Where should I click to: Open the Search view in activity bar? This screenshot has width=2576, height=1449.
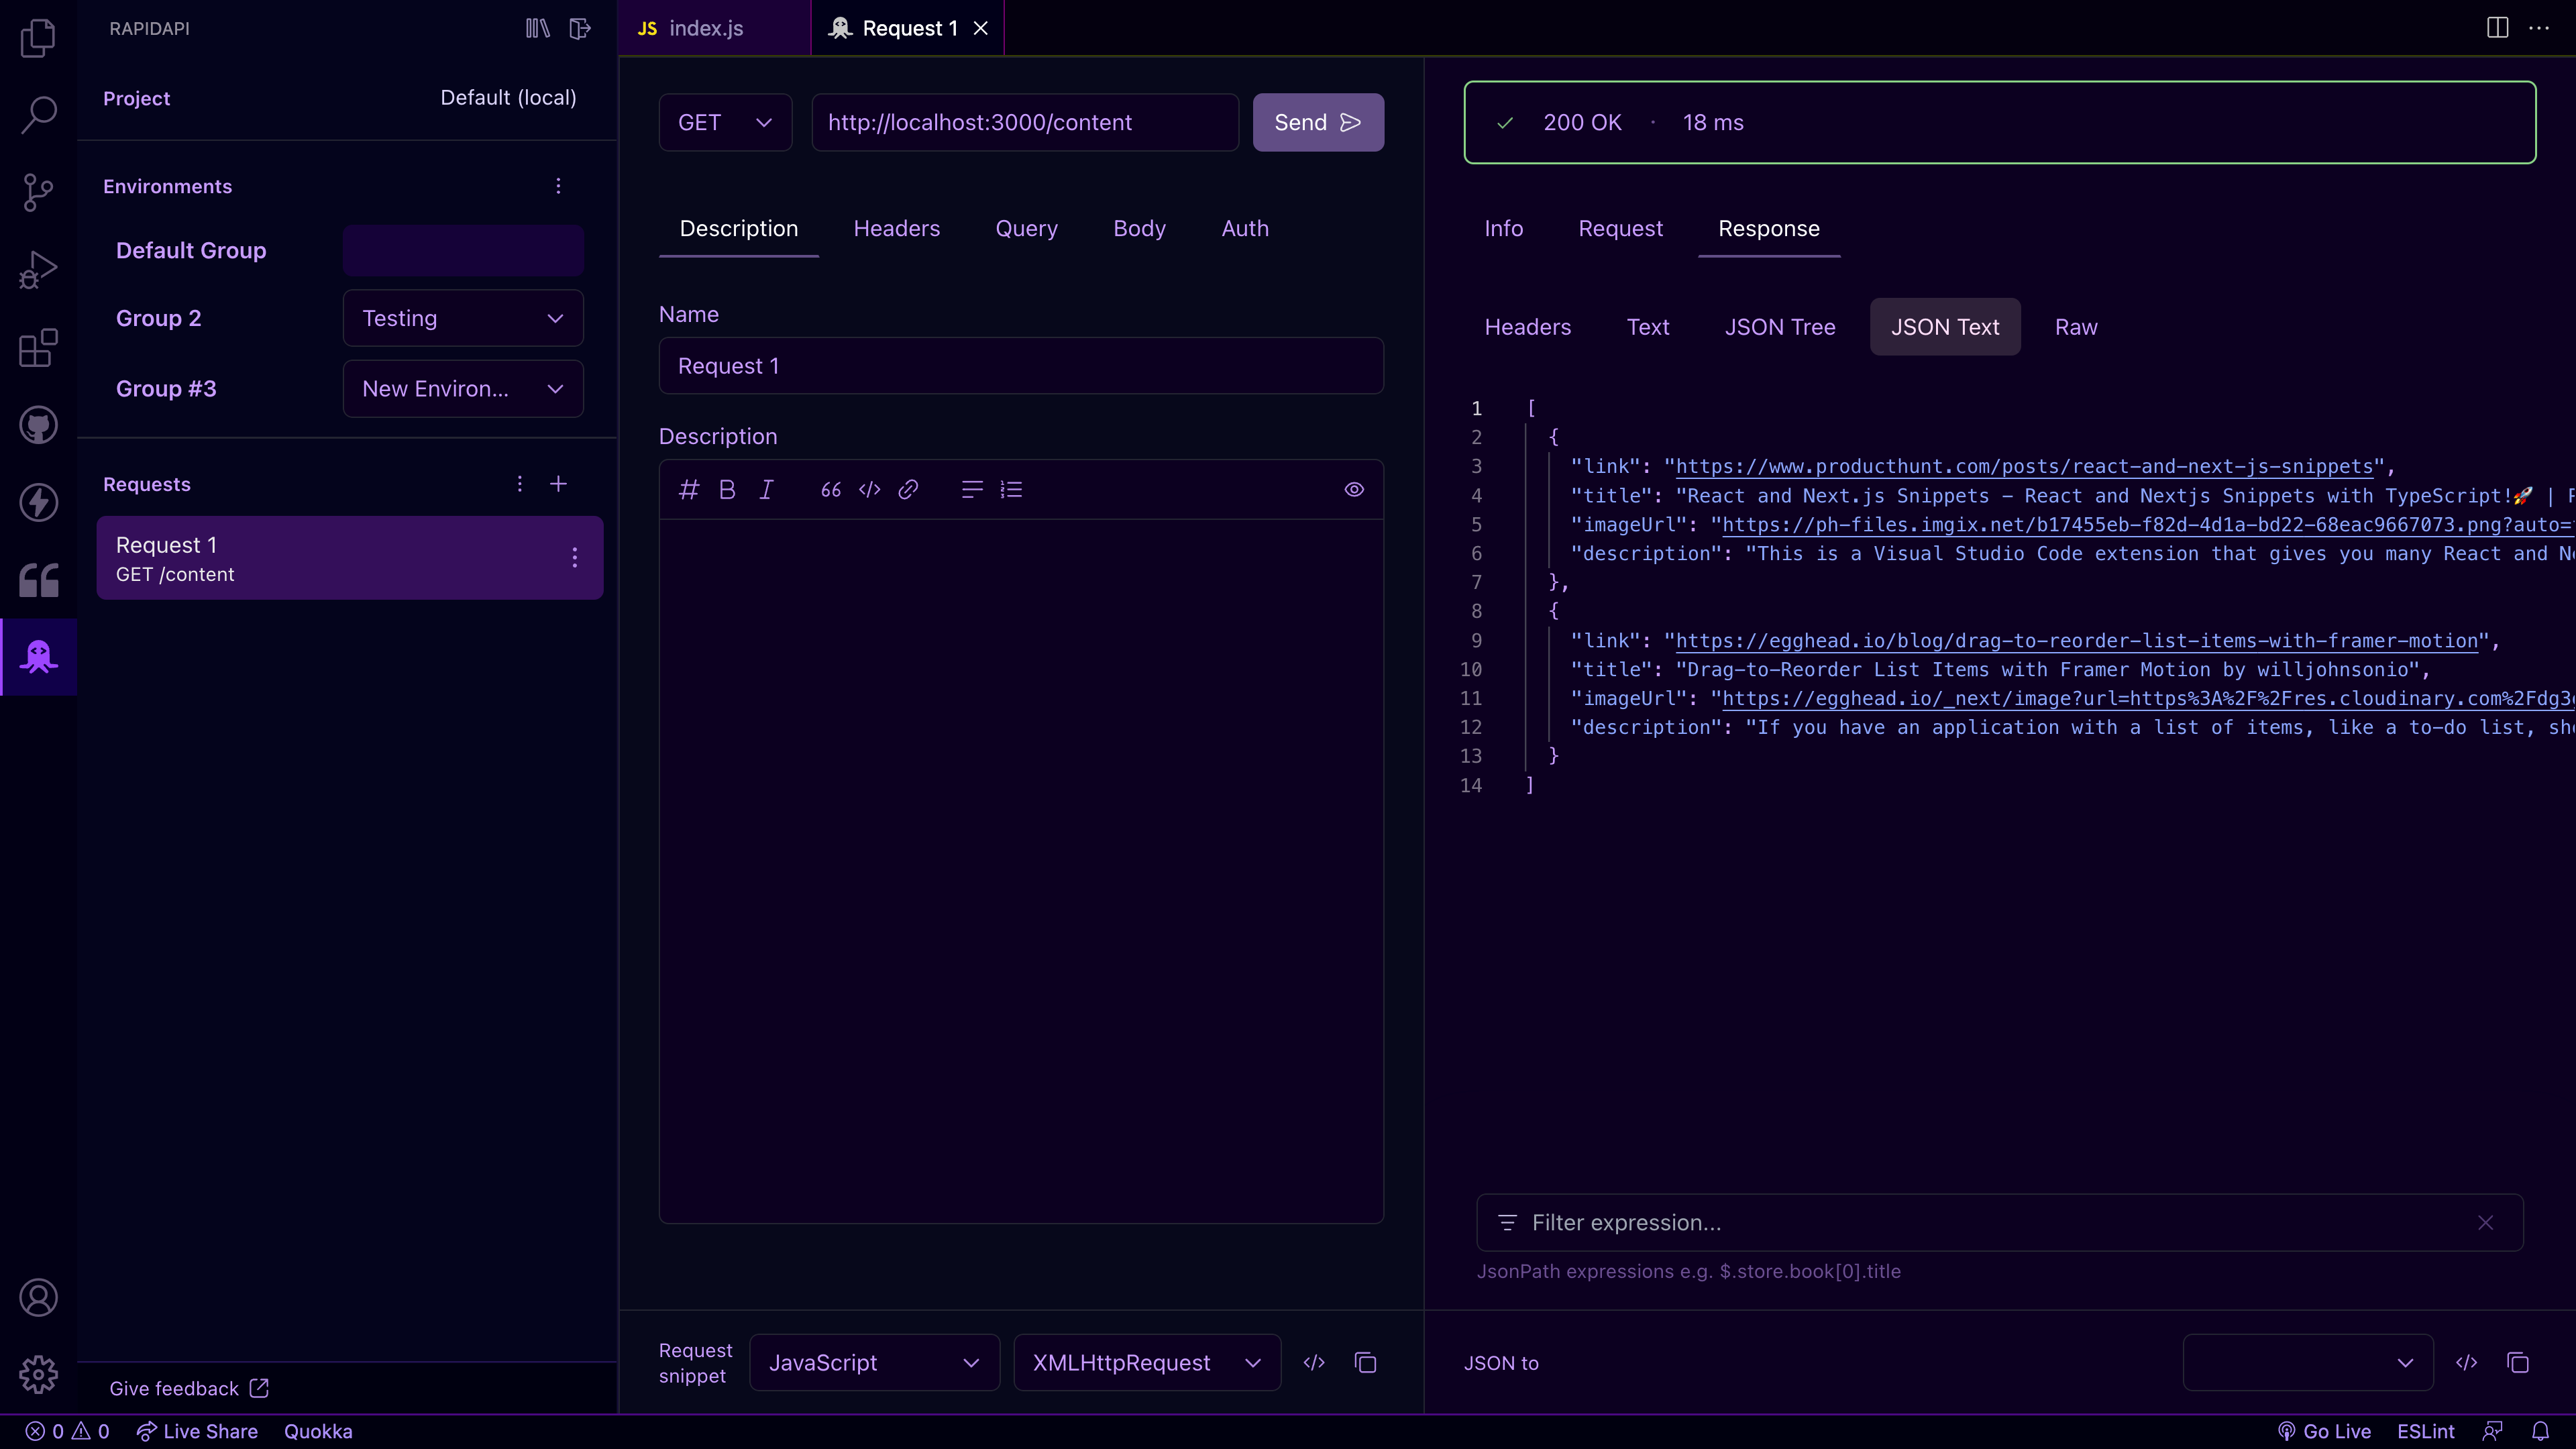38,114
